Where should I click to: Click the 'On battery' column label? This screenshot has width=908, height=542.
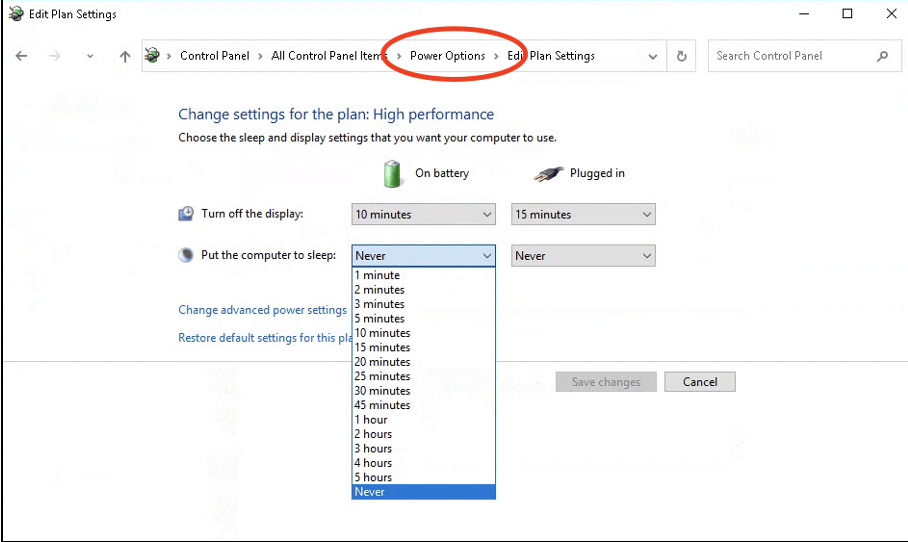point(442,173)
